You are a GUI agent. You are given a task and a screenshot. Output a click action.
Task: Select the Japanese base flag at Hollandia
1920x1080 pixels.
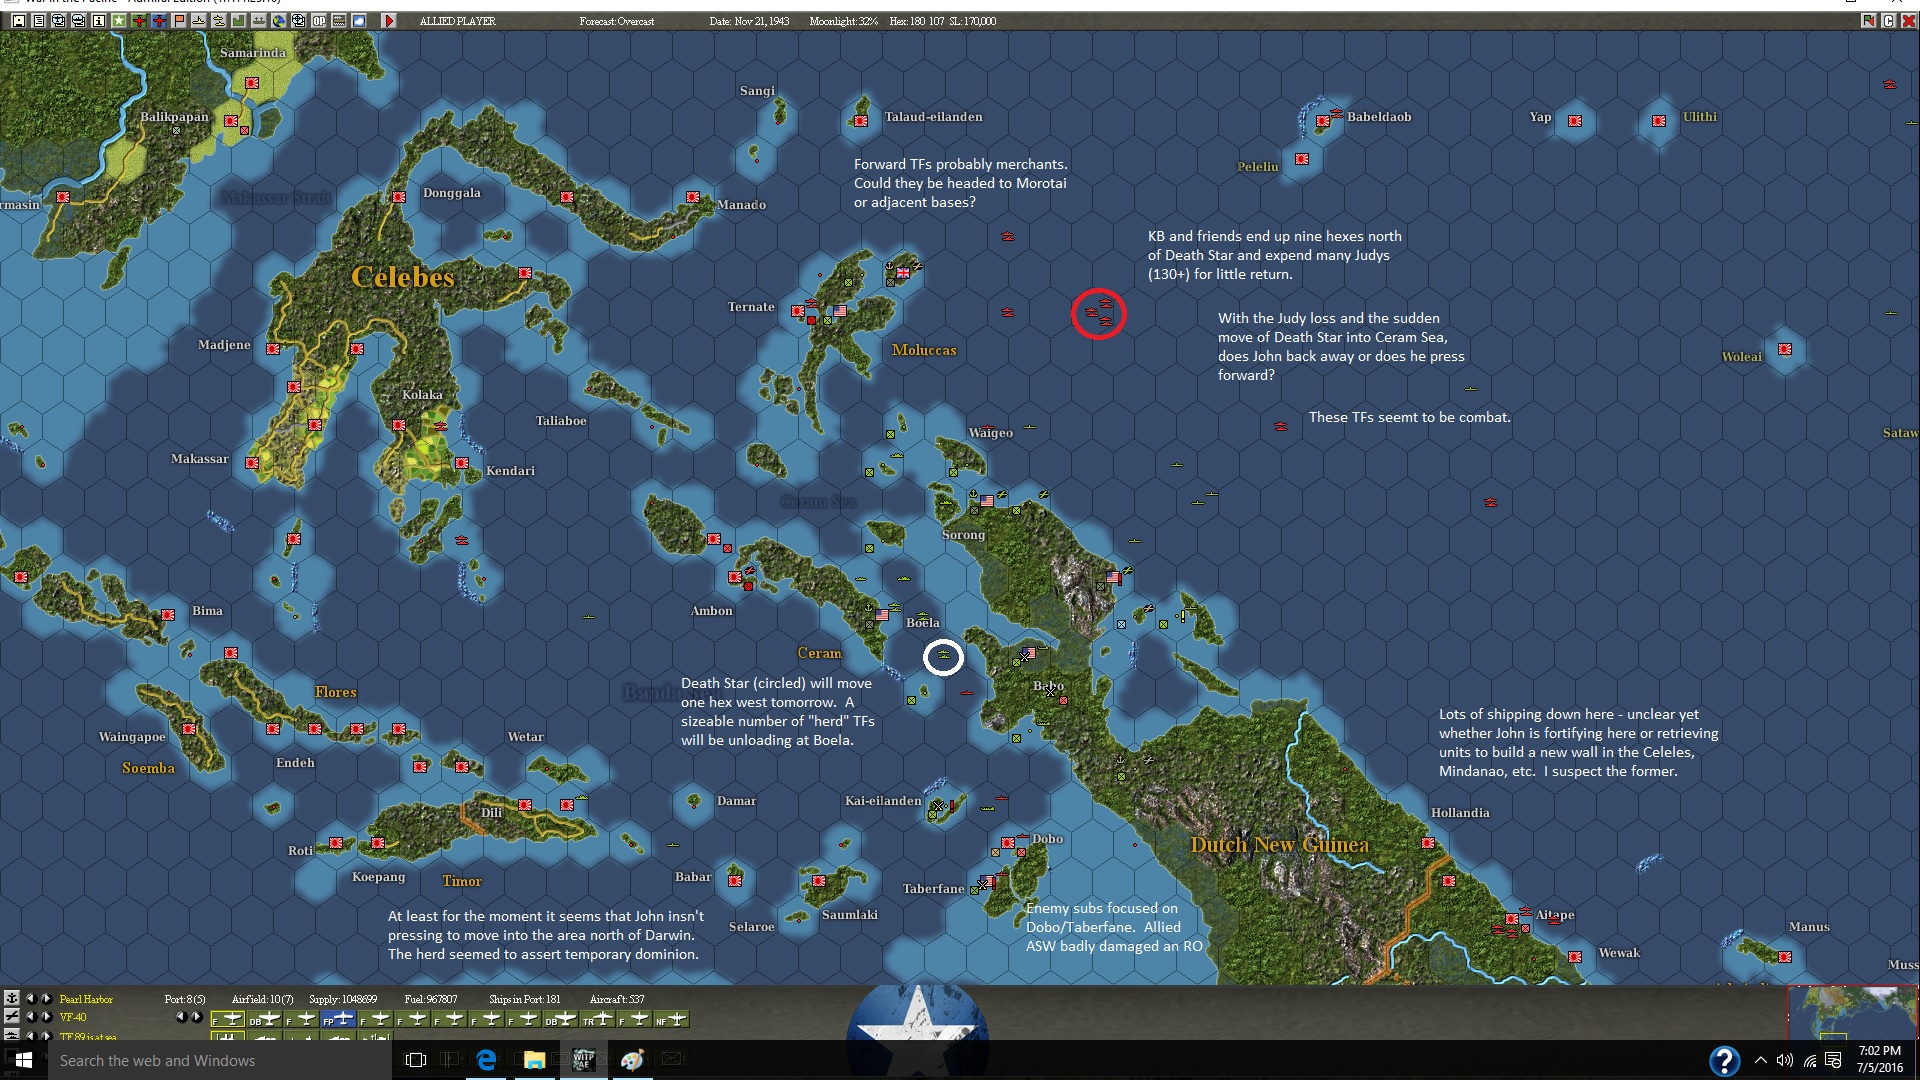(1428, 843)
